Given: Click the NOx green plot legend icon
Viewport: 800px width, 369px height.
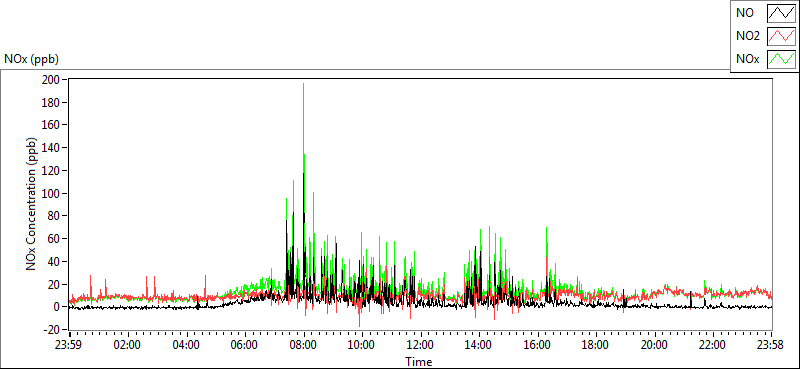Looking at the screenshot, I should click(x=781, y=59).
